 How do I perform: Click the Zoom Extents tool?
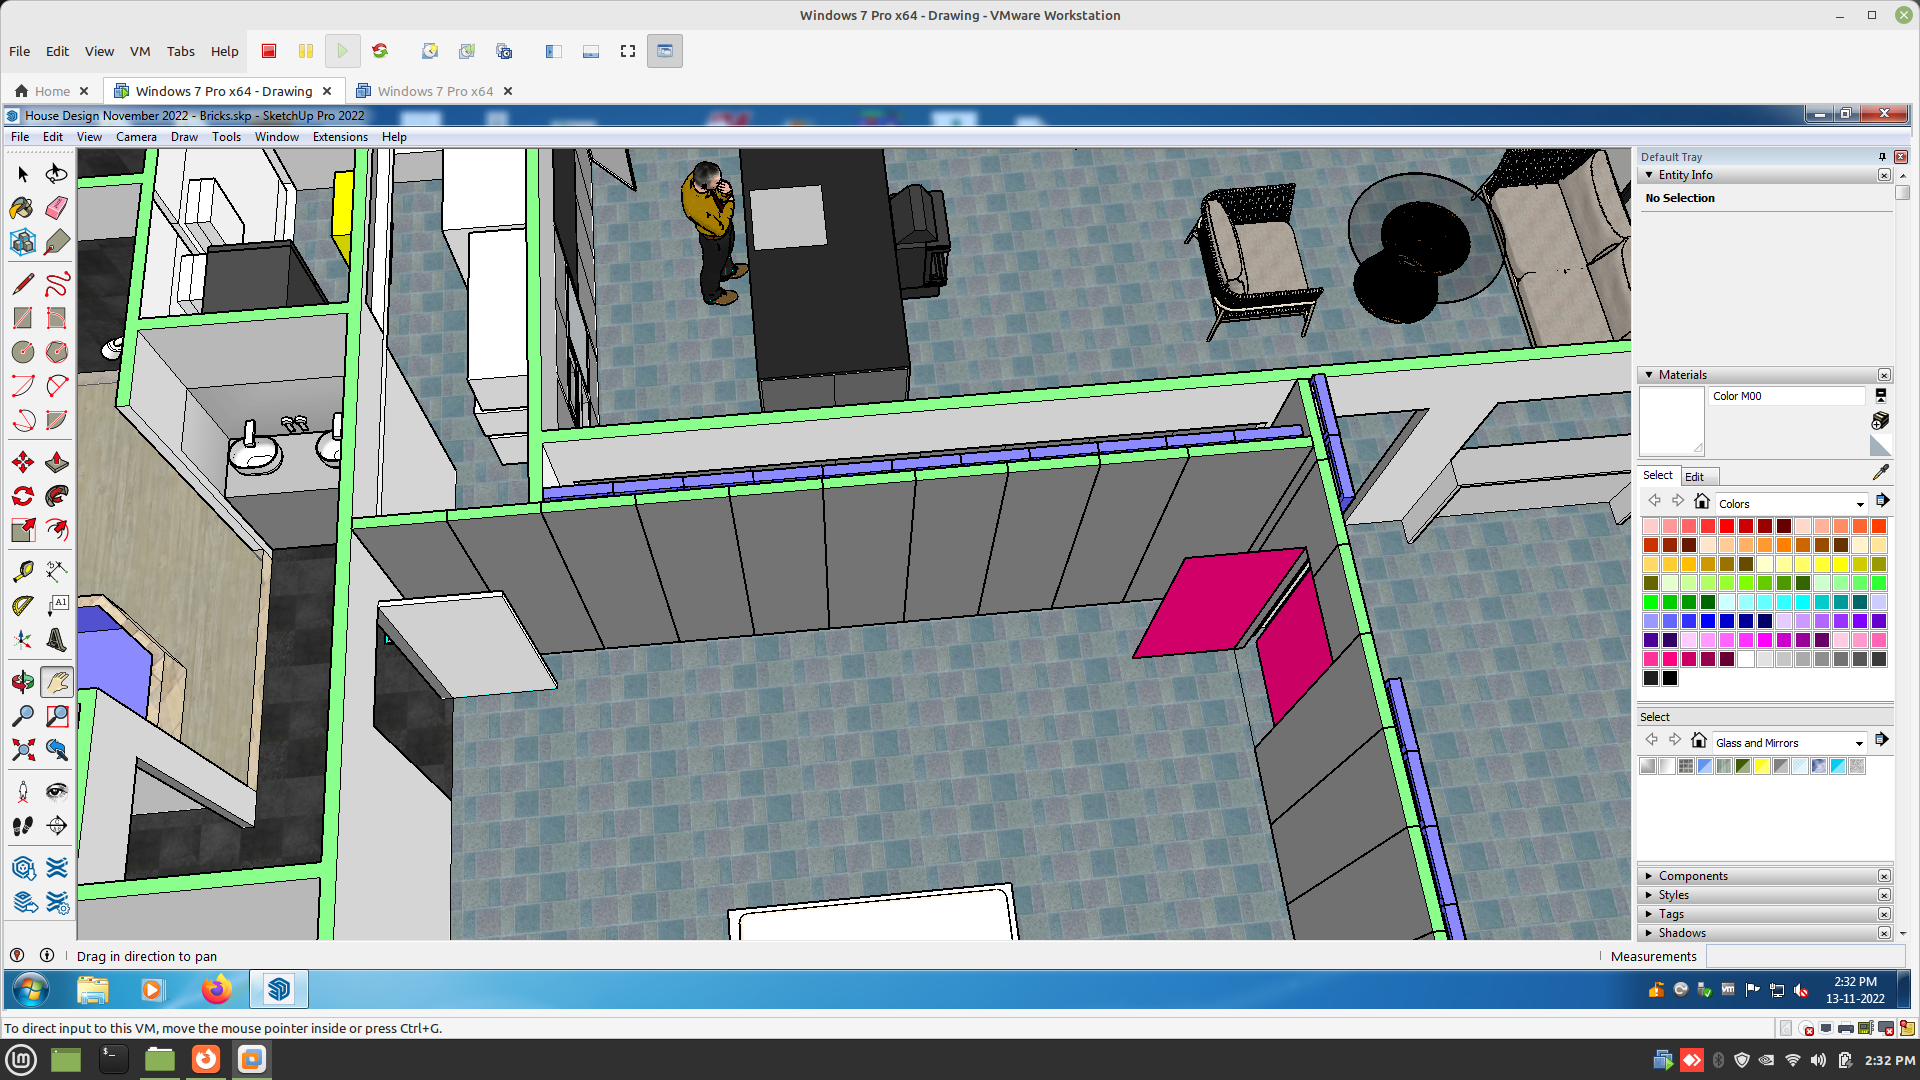(22, 749)
